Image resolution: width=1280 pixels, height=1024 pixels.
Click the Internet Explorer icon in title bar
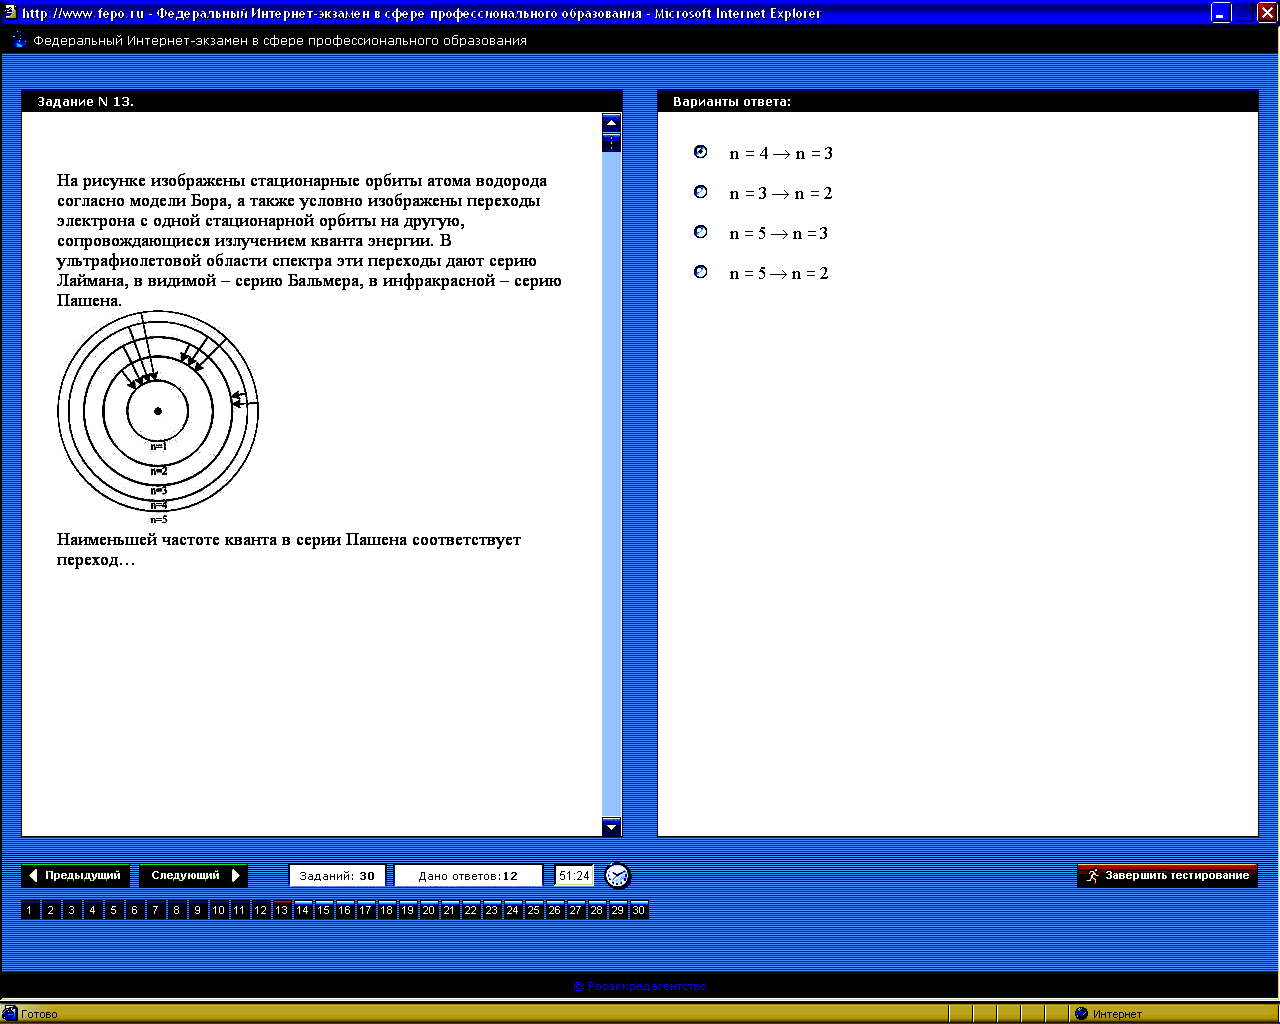(x=10, y=13)
